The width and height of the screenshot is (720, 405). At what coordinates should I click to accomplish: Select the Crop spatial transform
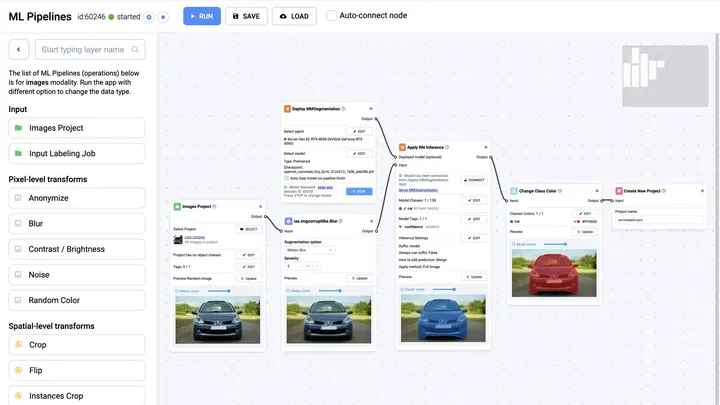click(77, 345)
